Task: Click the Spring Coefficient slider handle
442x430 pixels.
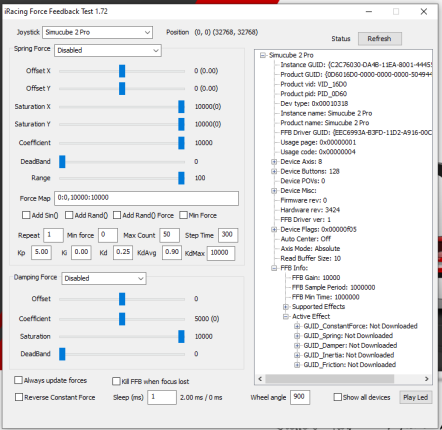Action: 181,143
